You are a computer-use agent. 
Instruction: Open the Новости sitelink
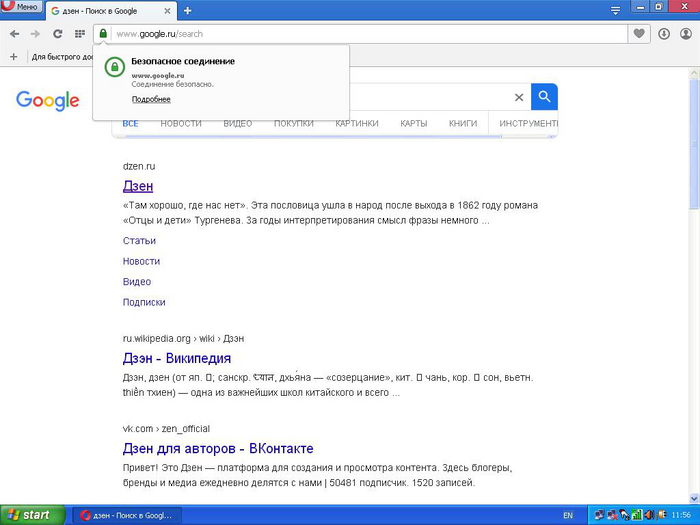coord(141,261)
